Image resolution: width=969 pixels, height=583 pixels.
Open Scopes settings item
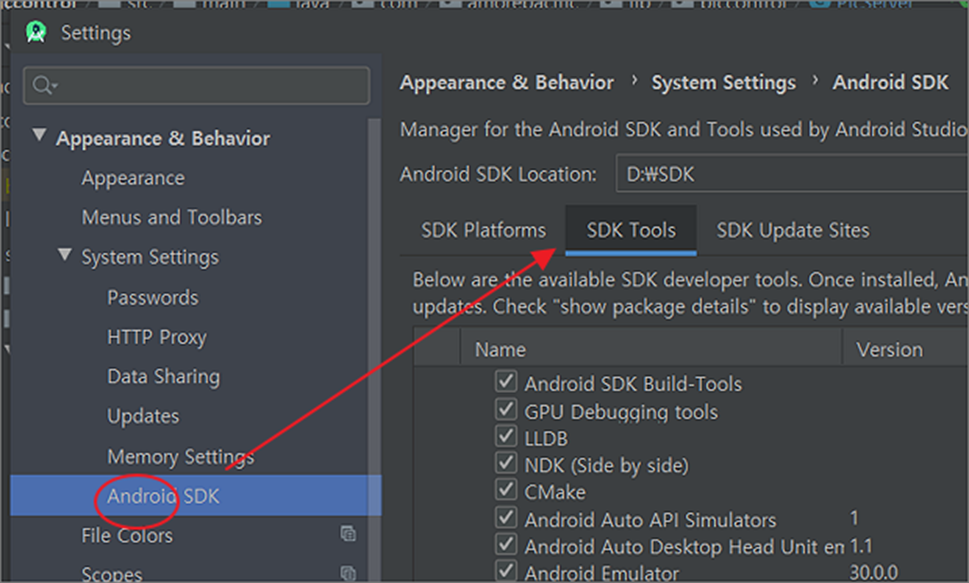pyautogui.click(x=112, y=574)
